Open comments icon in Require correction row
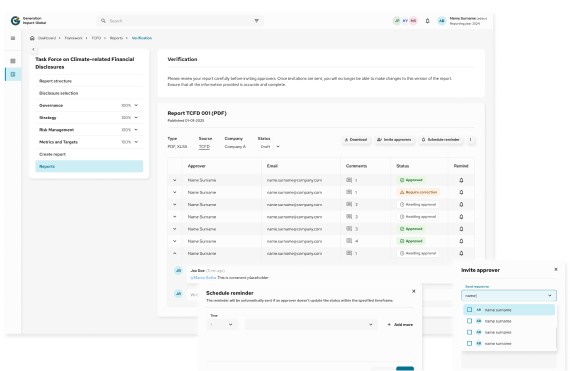 coord(349,192)
